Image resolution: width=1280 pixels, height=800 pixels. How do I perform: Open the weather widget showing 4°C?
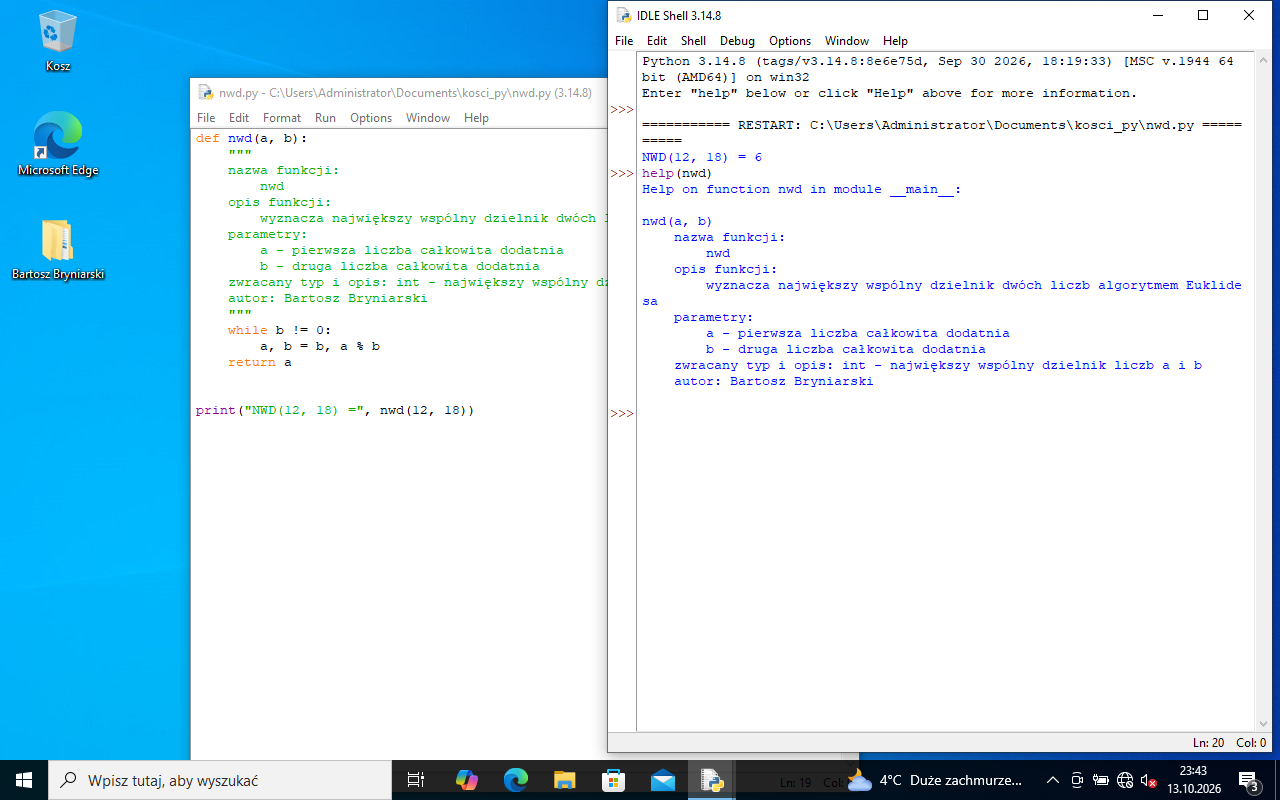point(934,780)
